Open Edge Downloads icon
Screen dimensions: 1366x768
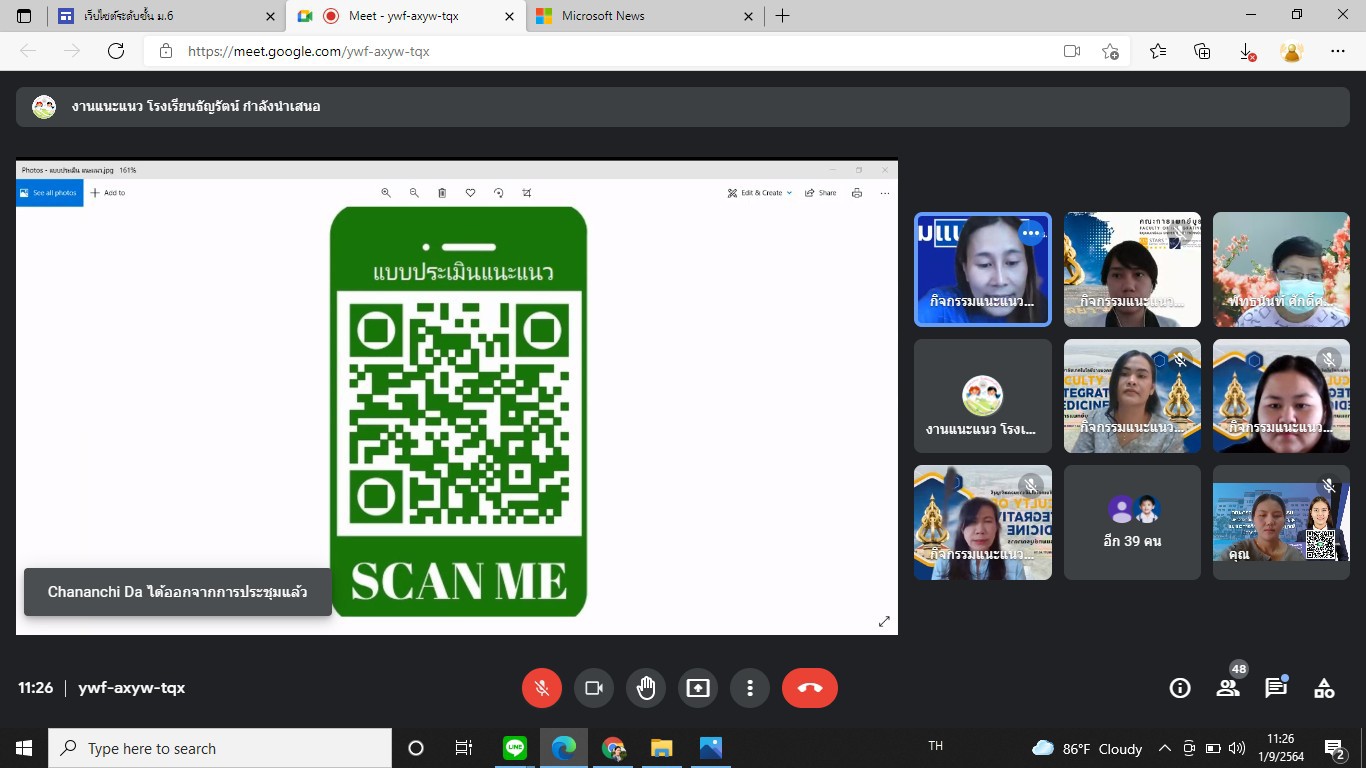pyautogui.click(x=1247, y=51)
